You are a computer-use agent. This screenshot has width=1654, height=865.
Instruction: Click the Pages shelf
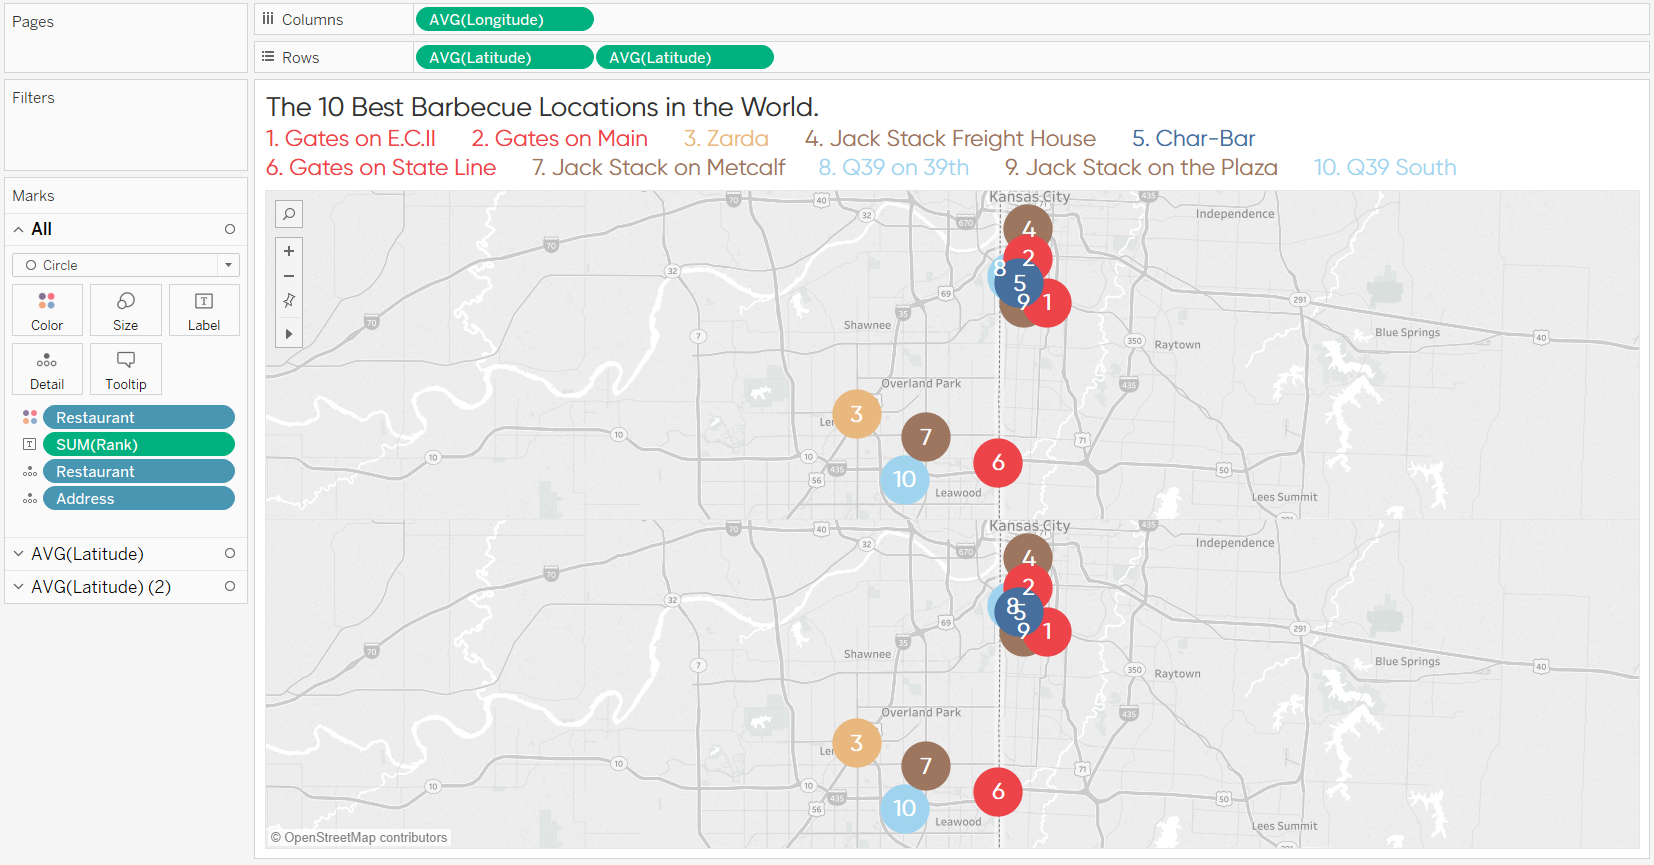[x=126, y=38]
